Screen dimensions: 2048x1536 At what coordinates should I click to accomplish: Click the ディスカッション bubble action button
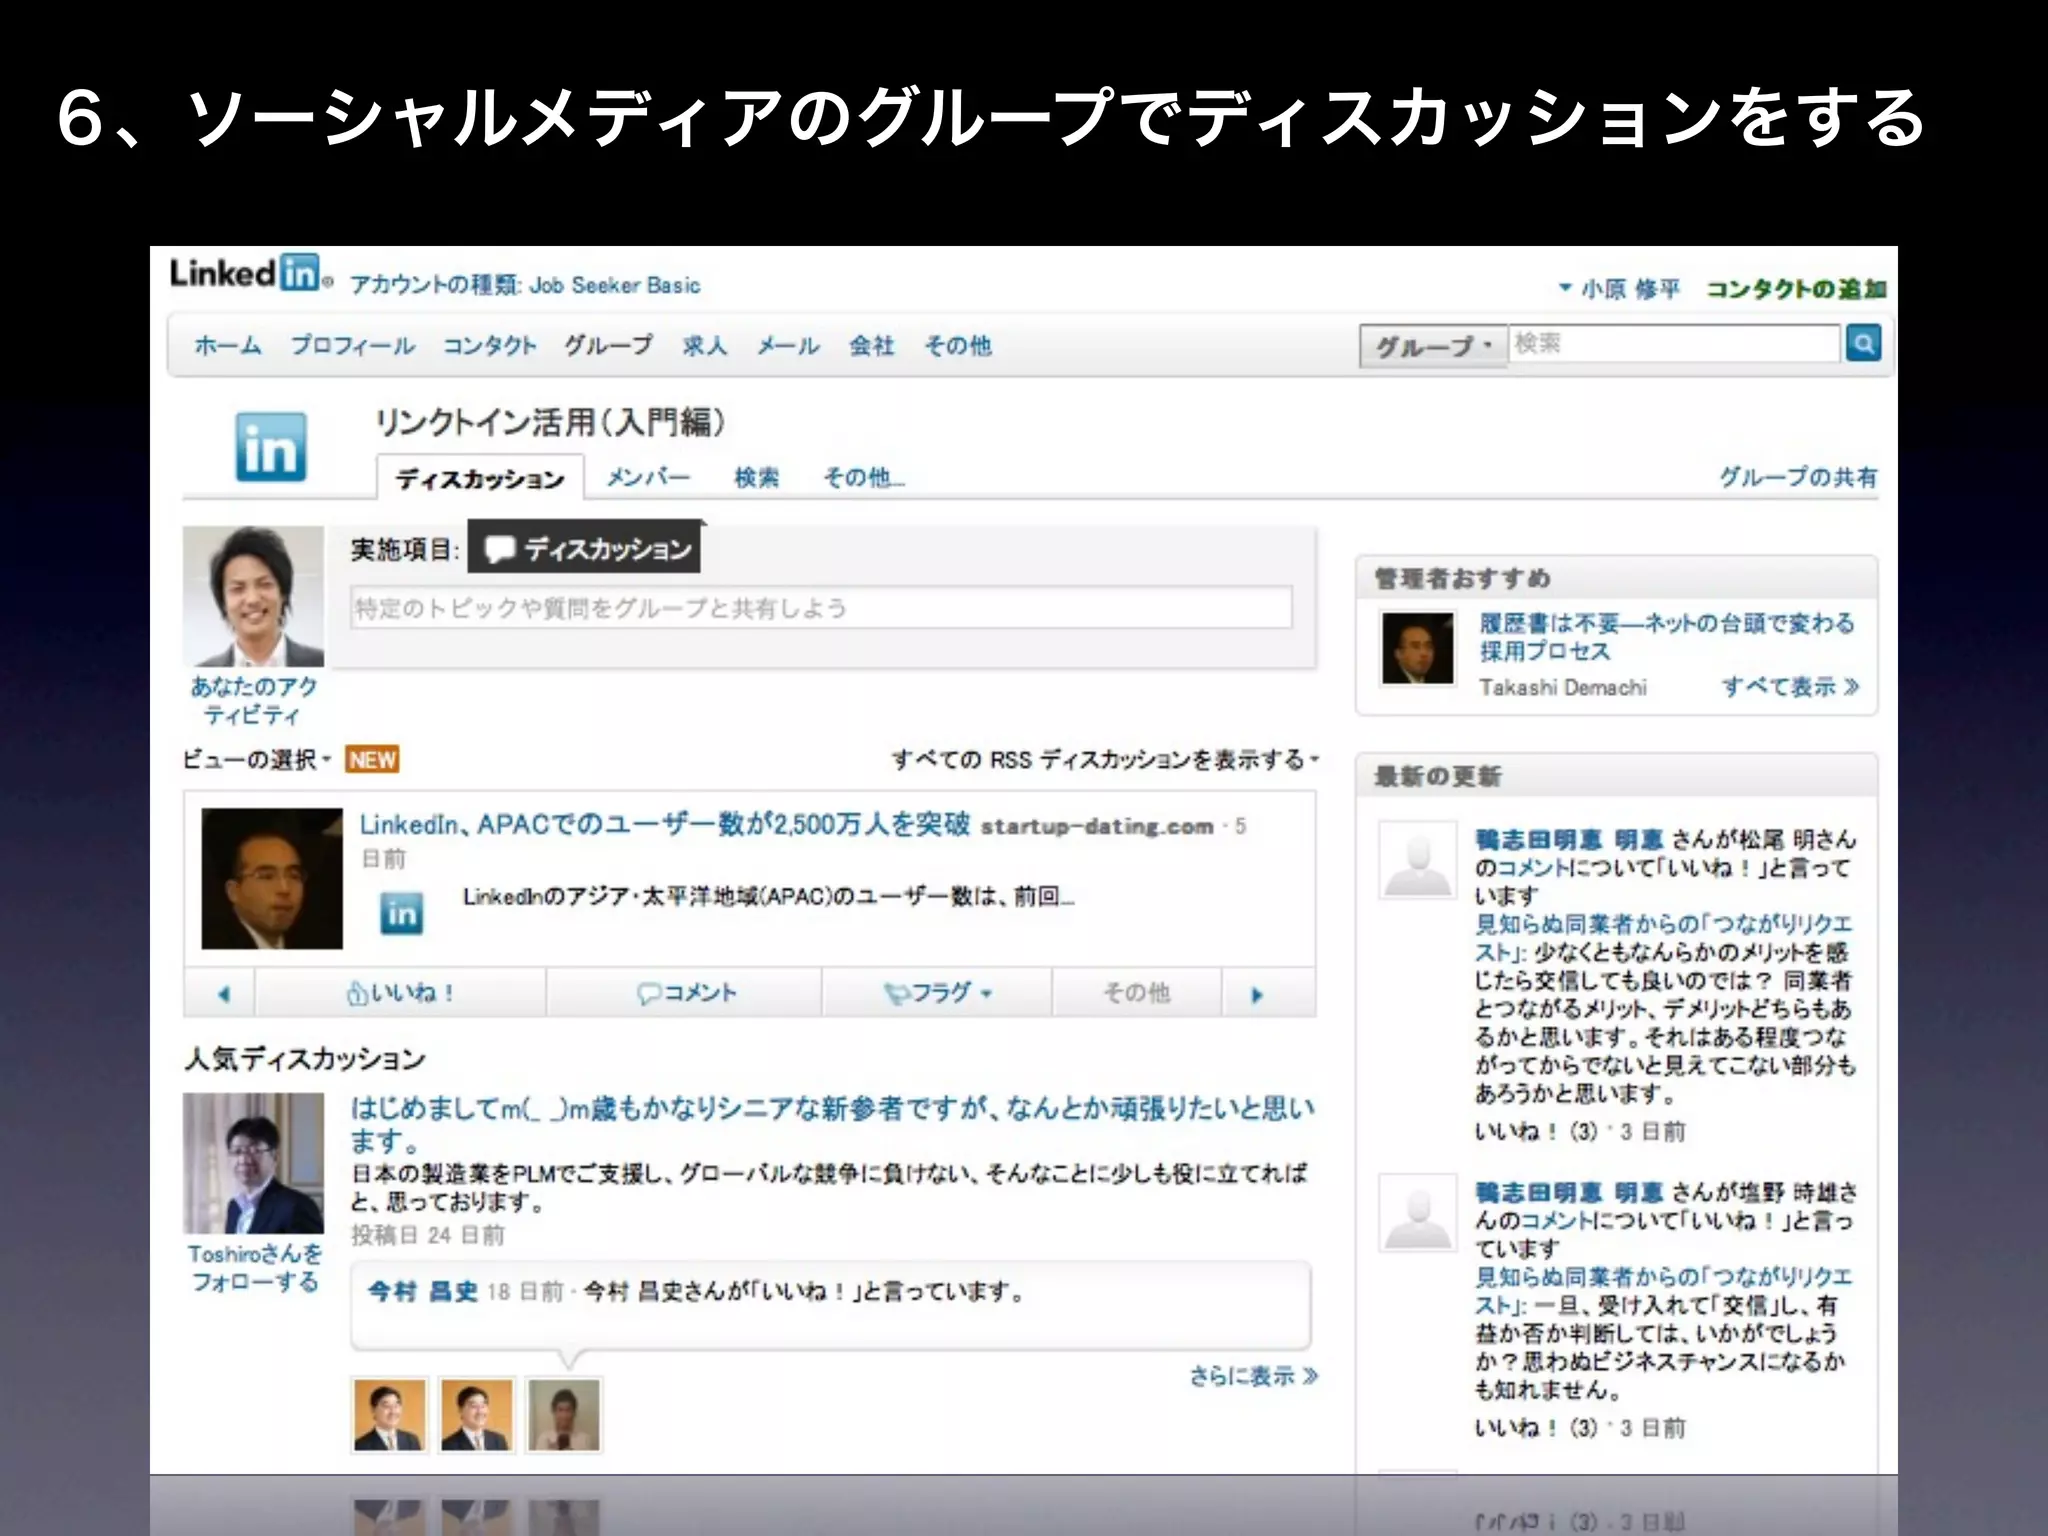(585, 548)
